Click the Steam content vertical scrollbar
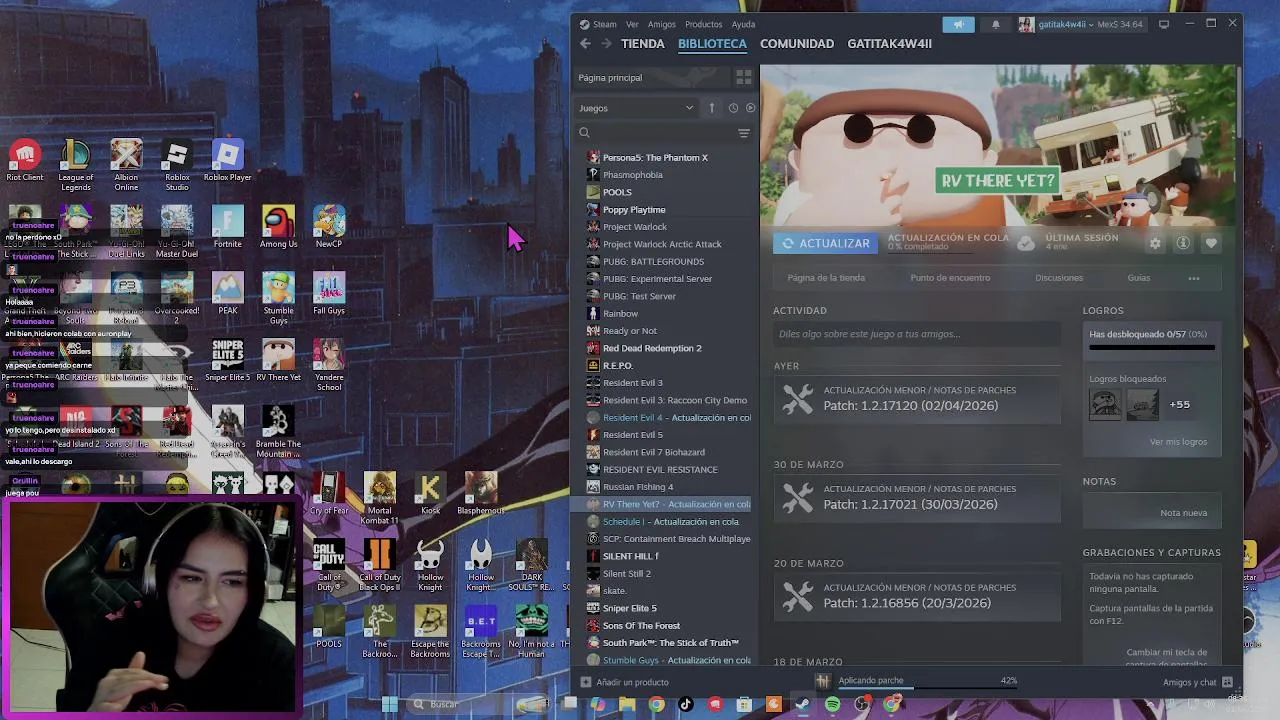The width and height of the screenshot is (1280, 720). click(x=1238, y=102)
